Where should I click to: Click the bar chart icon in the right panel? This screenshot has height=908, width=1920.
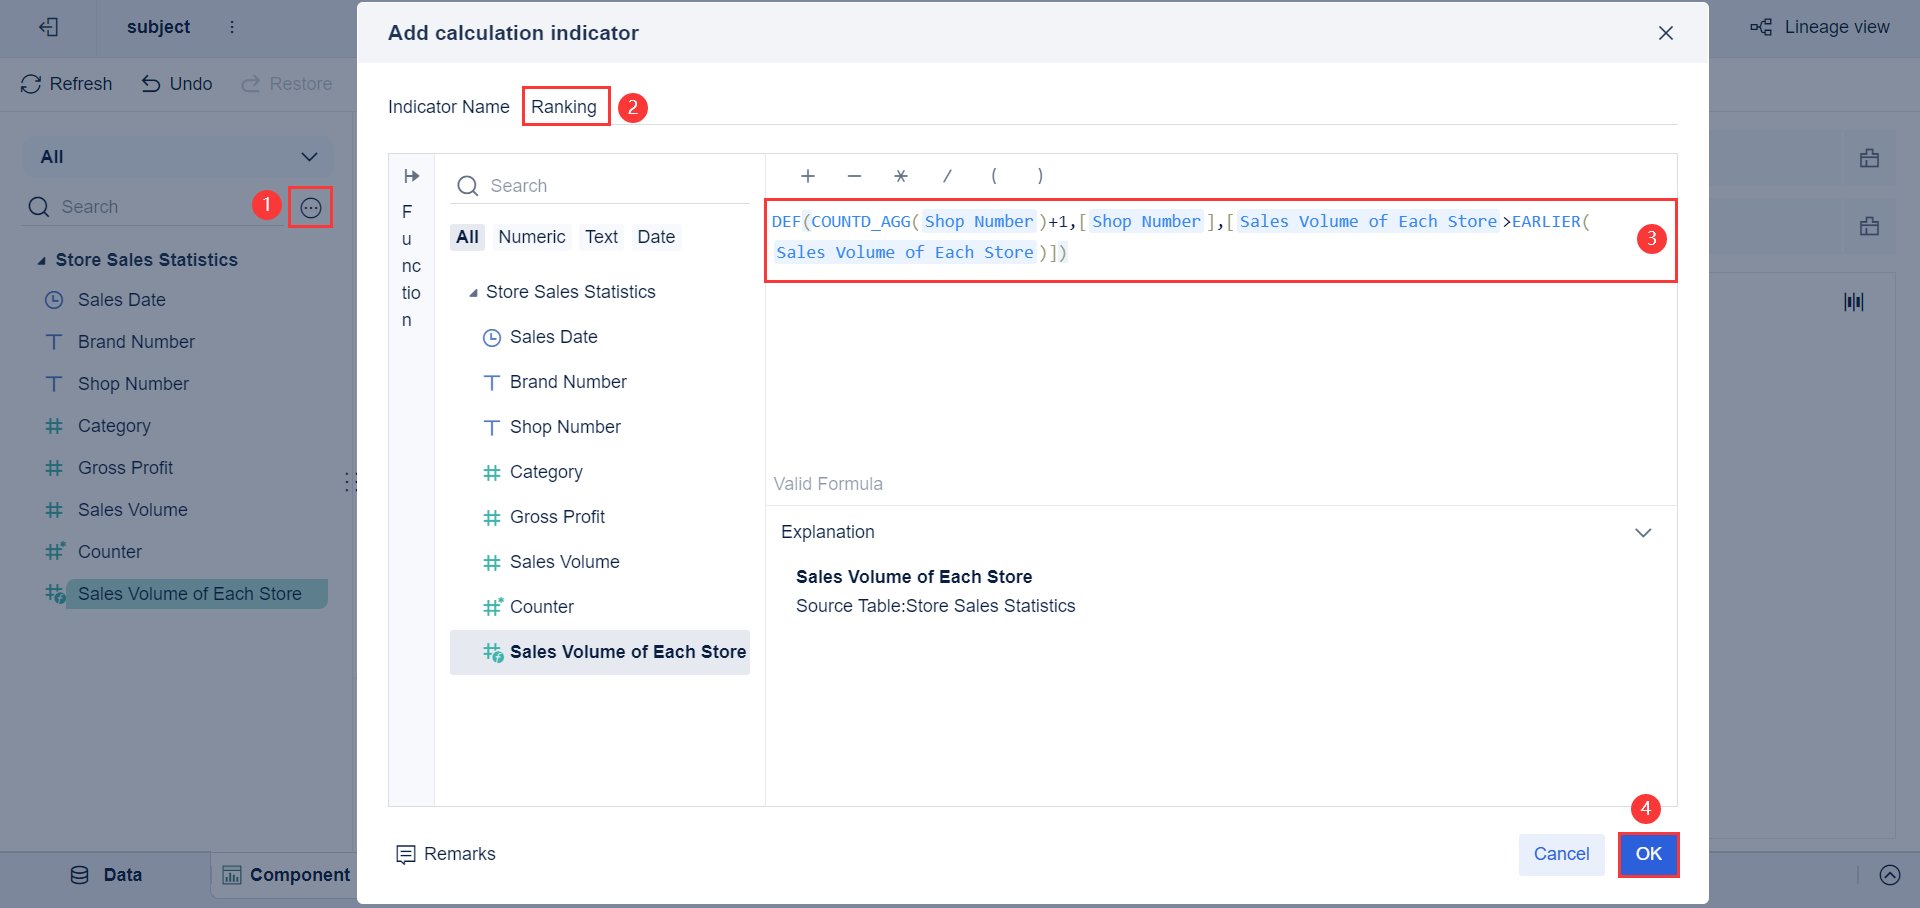1855,301
